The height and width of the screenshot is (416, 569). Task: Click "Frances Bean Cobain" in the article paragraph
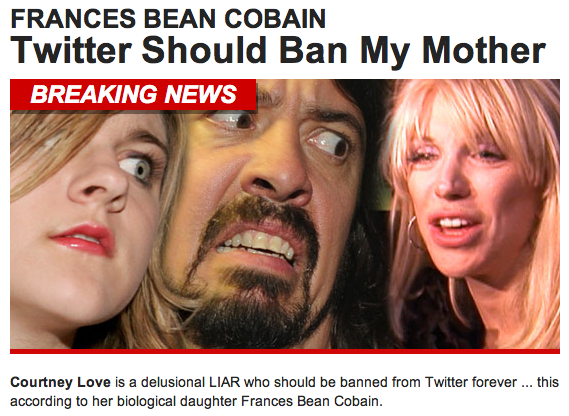[x=311, y=401]
